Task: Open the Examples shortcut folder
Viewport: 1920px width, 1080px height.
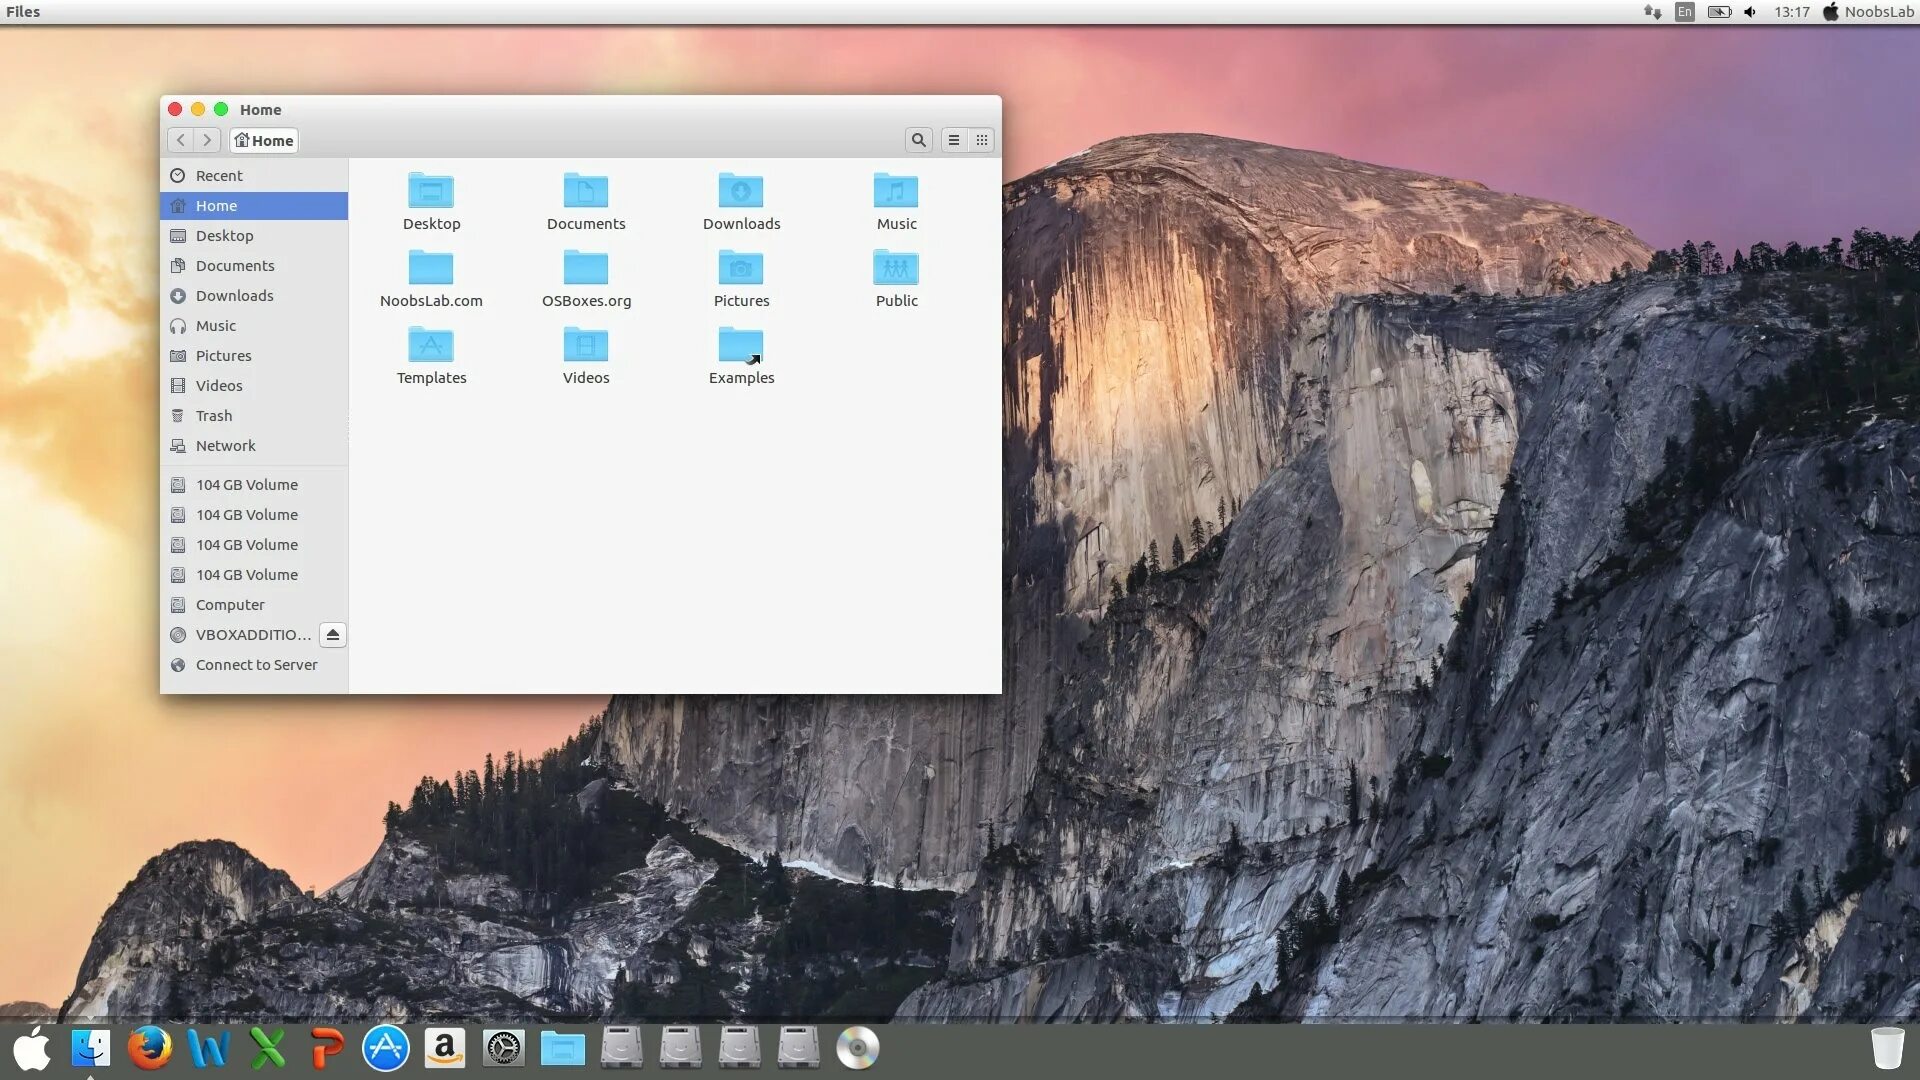Action: click(x=741, y=346)
